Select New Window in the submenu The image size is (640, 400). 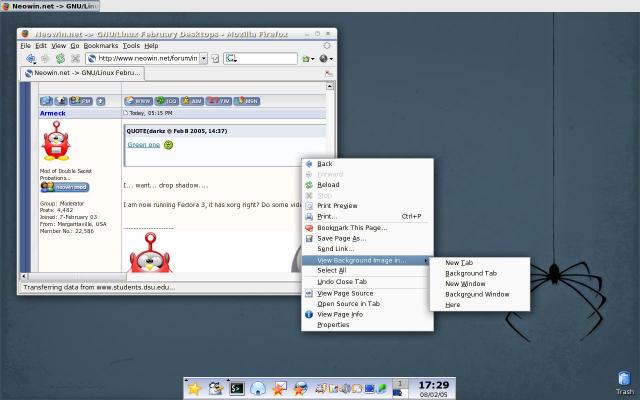480,284
